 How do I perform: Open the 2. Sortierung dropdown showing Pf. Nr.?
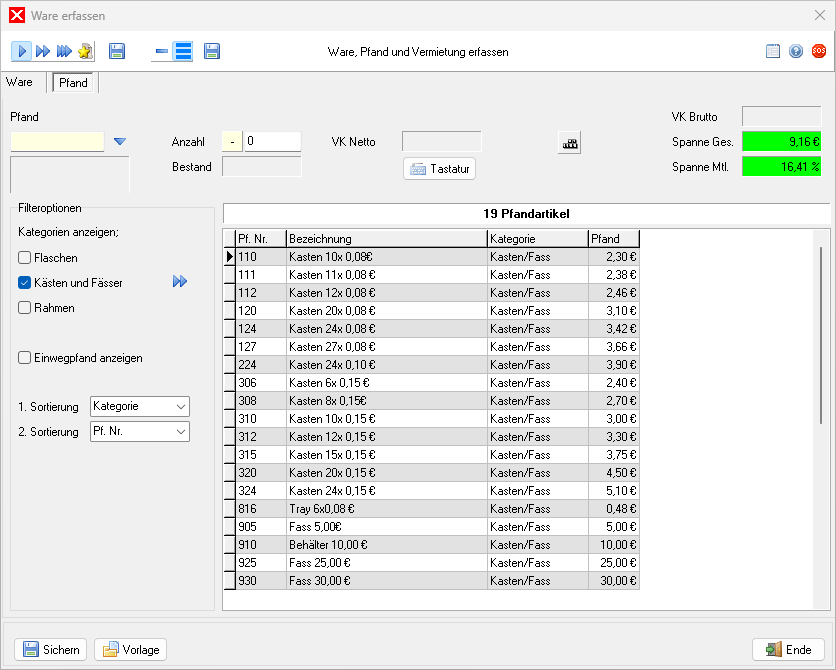(139, 432)
